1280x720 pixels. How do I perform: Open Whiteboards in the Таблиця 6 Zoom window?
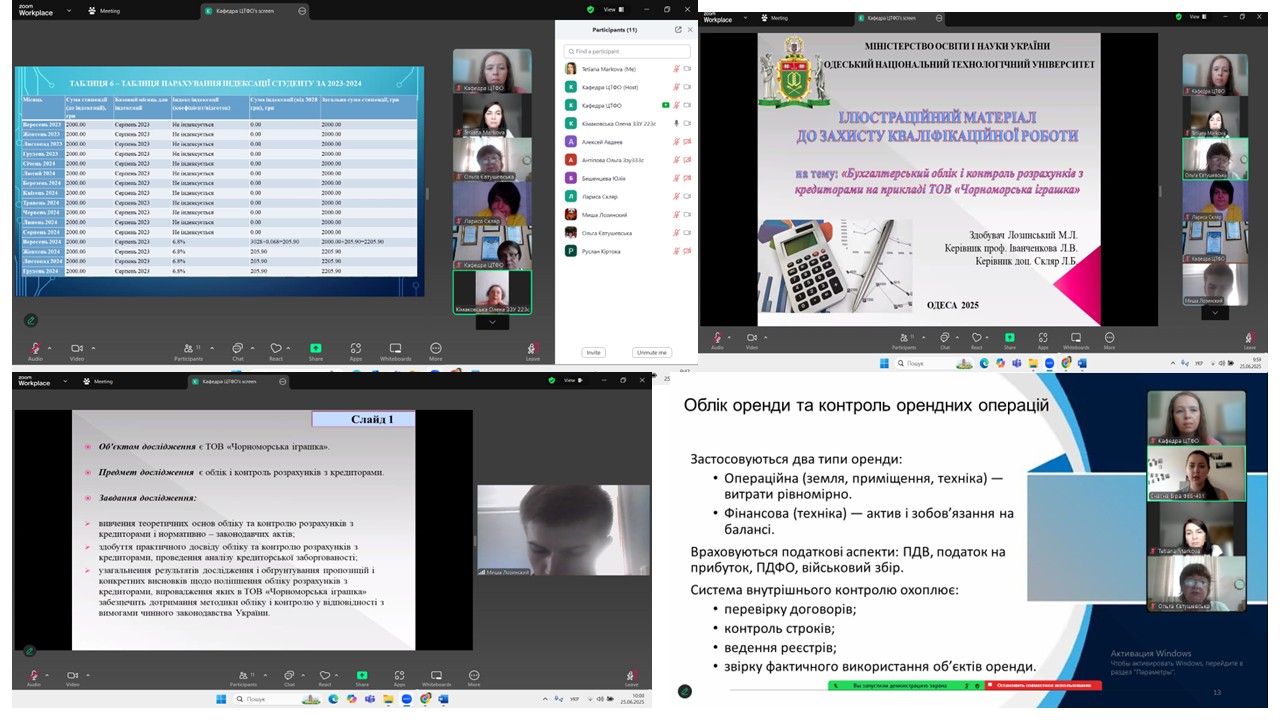(395, 351)
